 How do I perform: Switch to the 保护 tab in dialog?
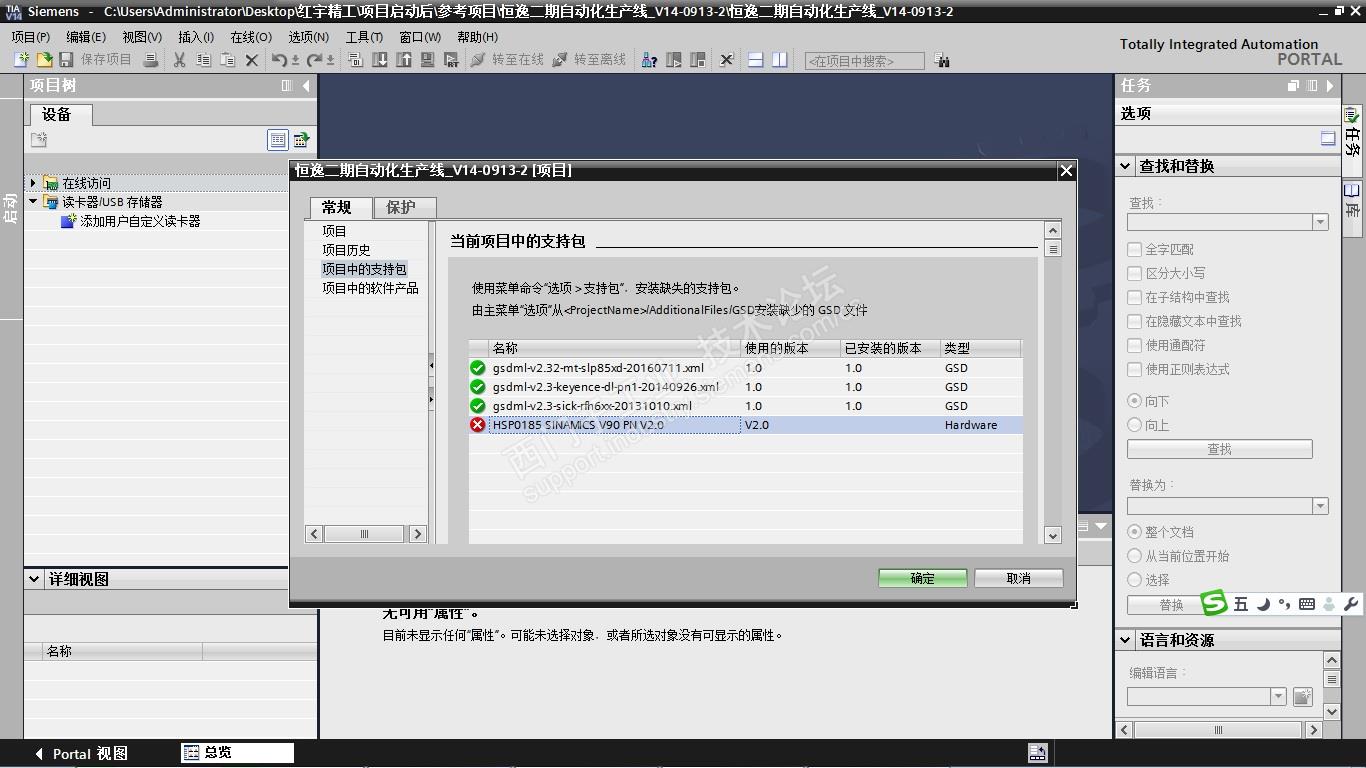point(405,208)
